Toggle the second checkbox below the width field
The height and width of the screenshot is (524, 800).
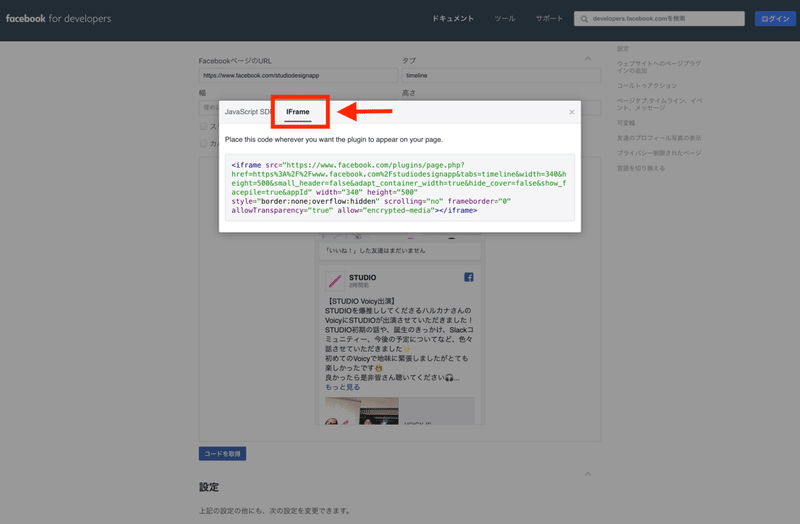(204, 143)
